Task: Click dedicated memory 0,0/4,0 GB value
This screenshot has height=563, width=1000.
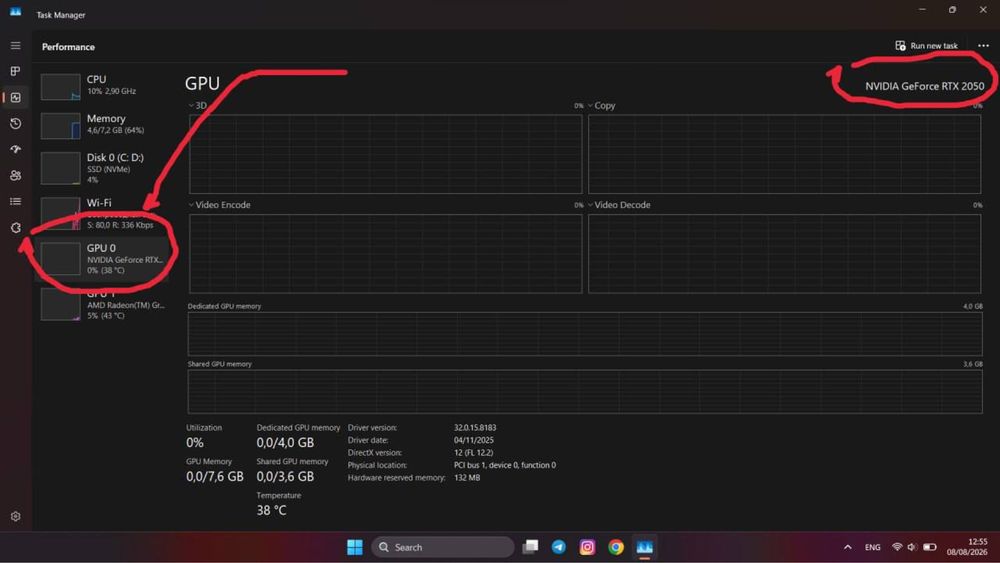Action: click(x=285, y=442)
